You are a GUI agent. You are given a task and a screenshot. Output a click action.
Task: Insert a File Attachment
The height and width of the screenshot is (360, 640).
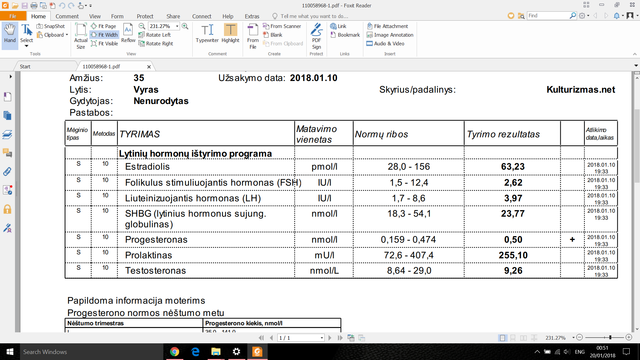click(387, 26)
